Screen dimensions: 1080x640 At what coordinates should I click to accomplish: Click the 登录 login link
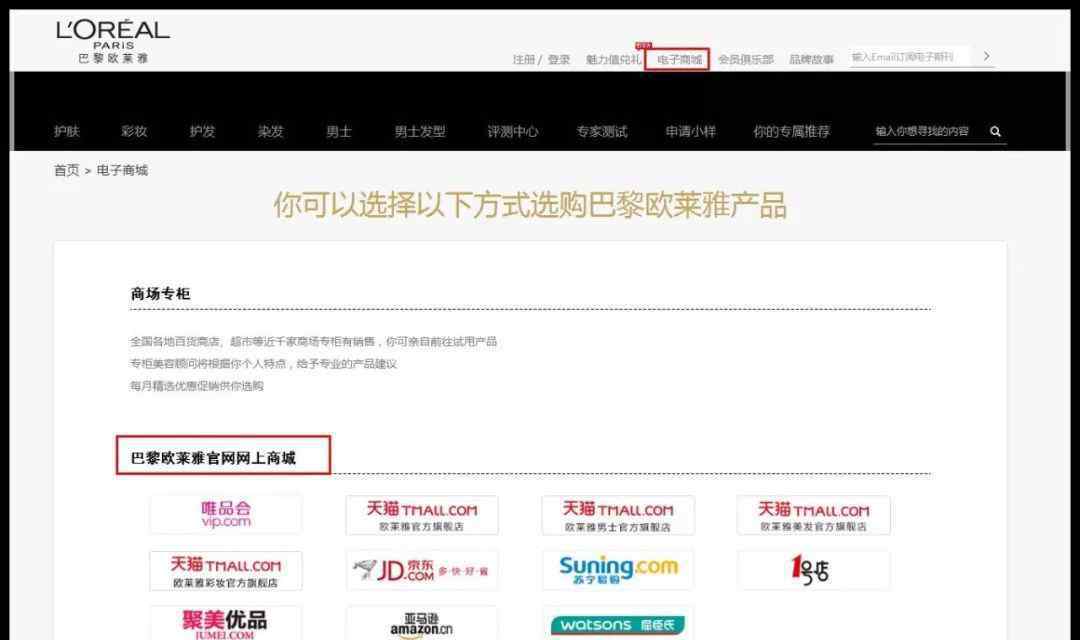559,59
